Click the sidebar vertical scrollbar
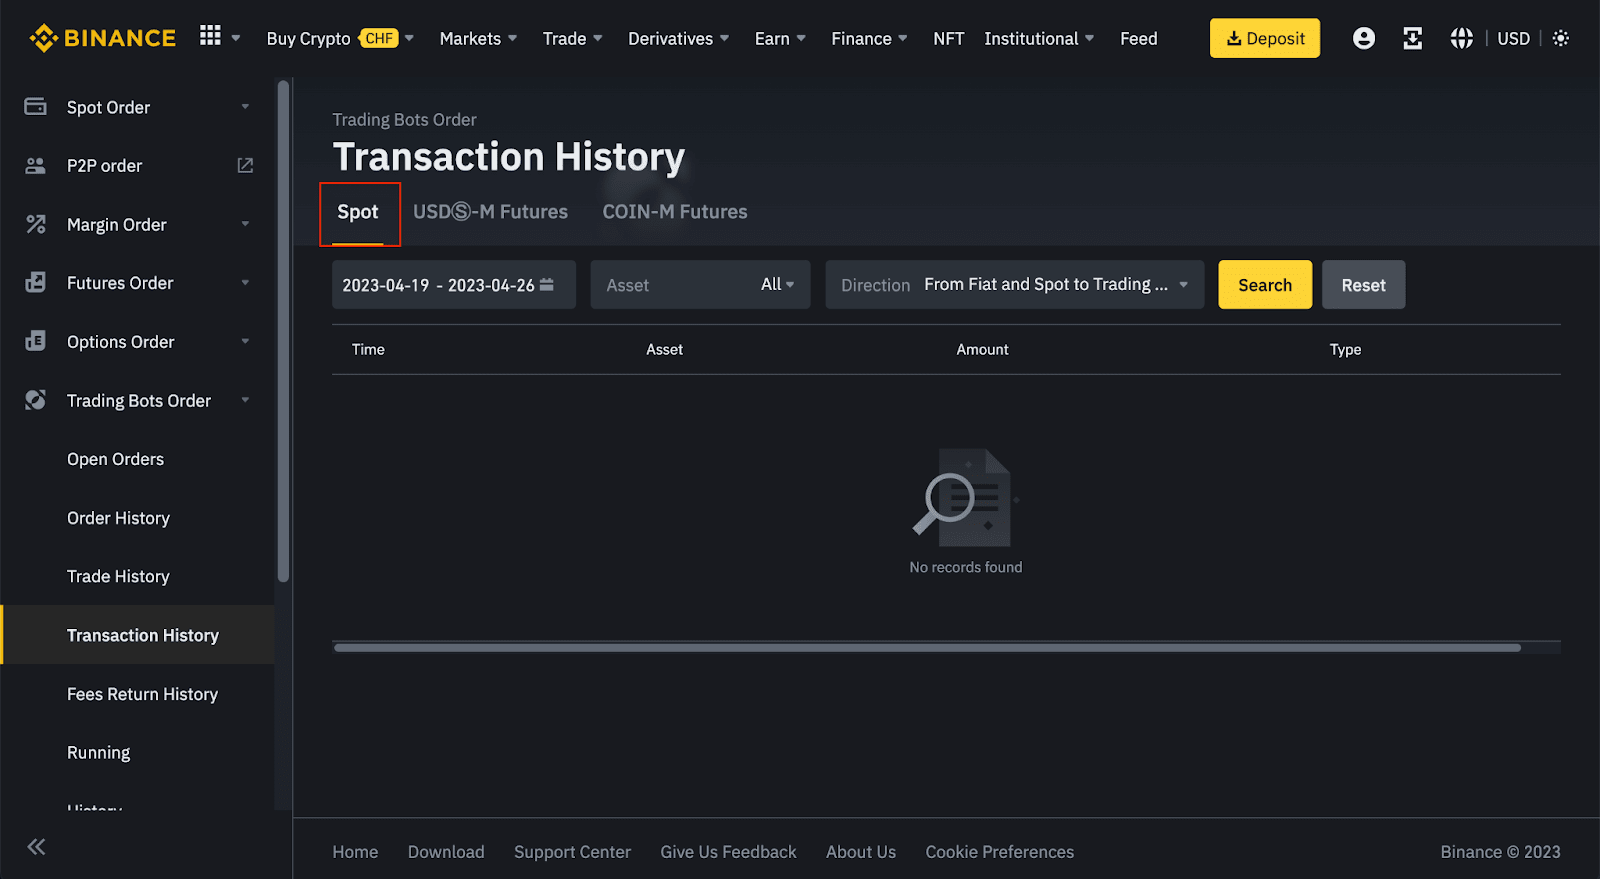This screenshot has height=879, width=1600. 283,330
